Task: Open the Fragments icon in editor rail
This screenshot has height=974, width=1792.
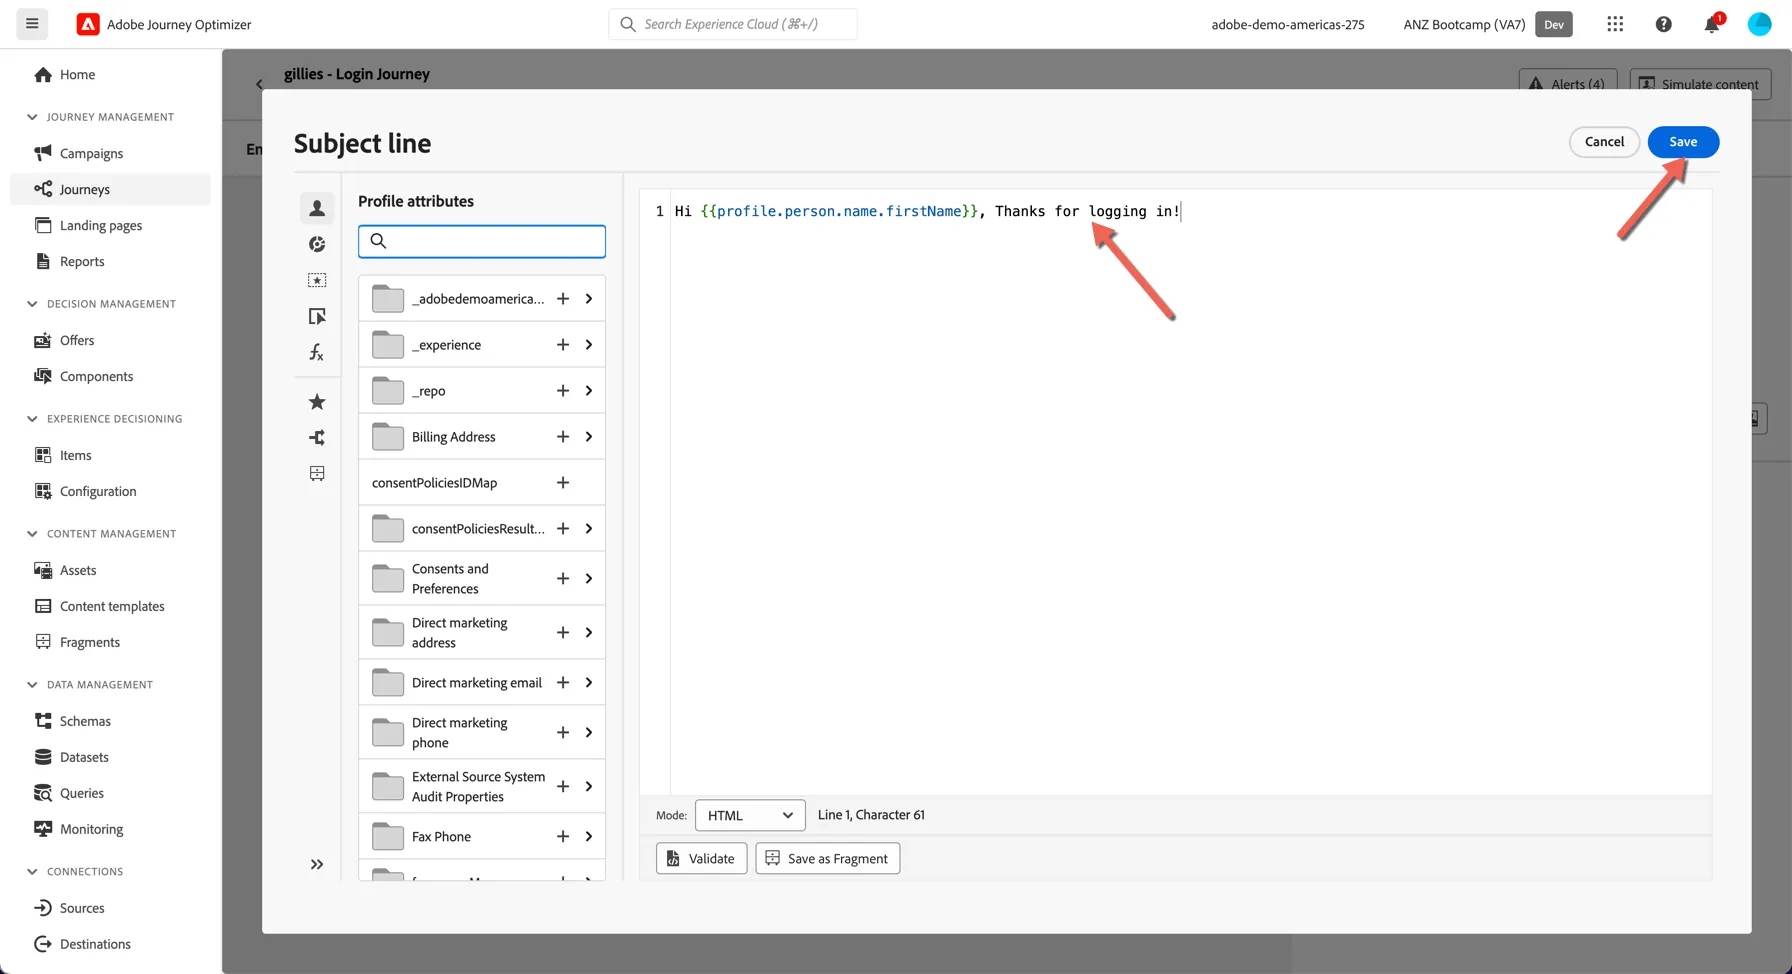Action: pos(317,474)
